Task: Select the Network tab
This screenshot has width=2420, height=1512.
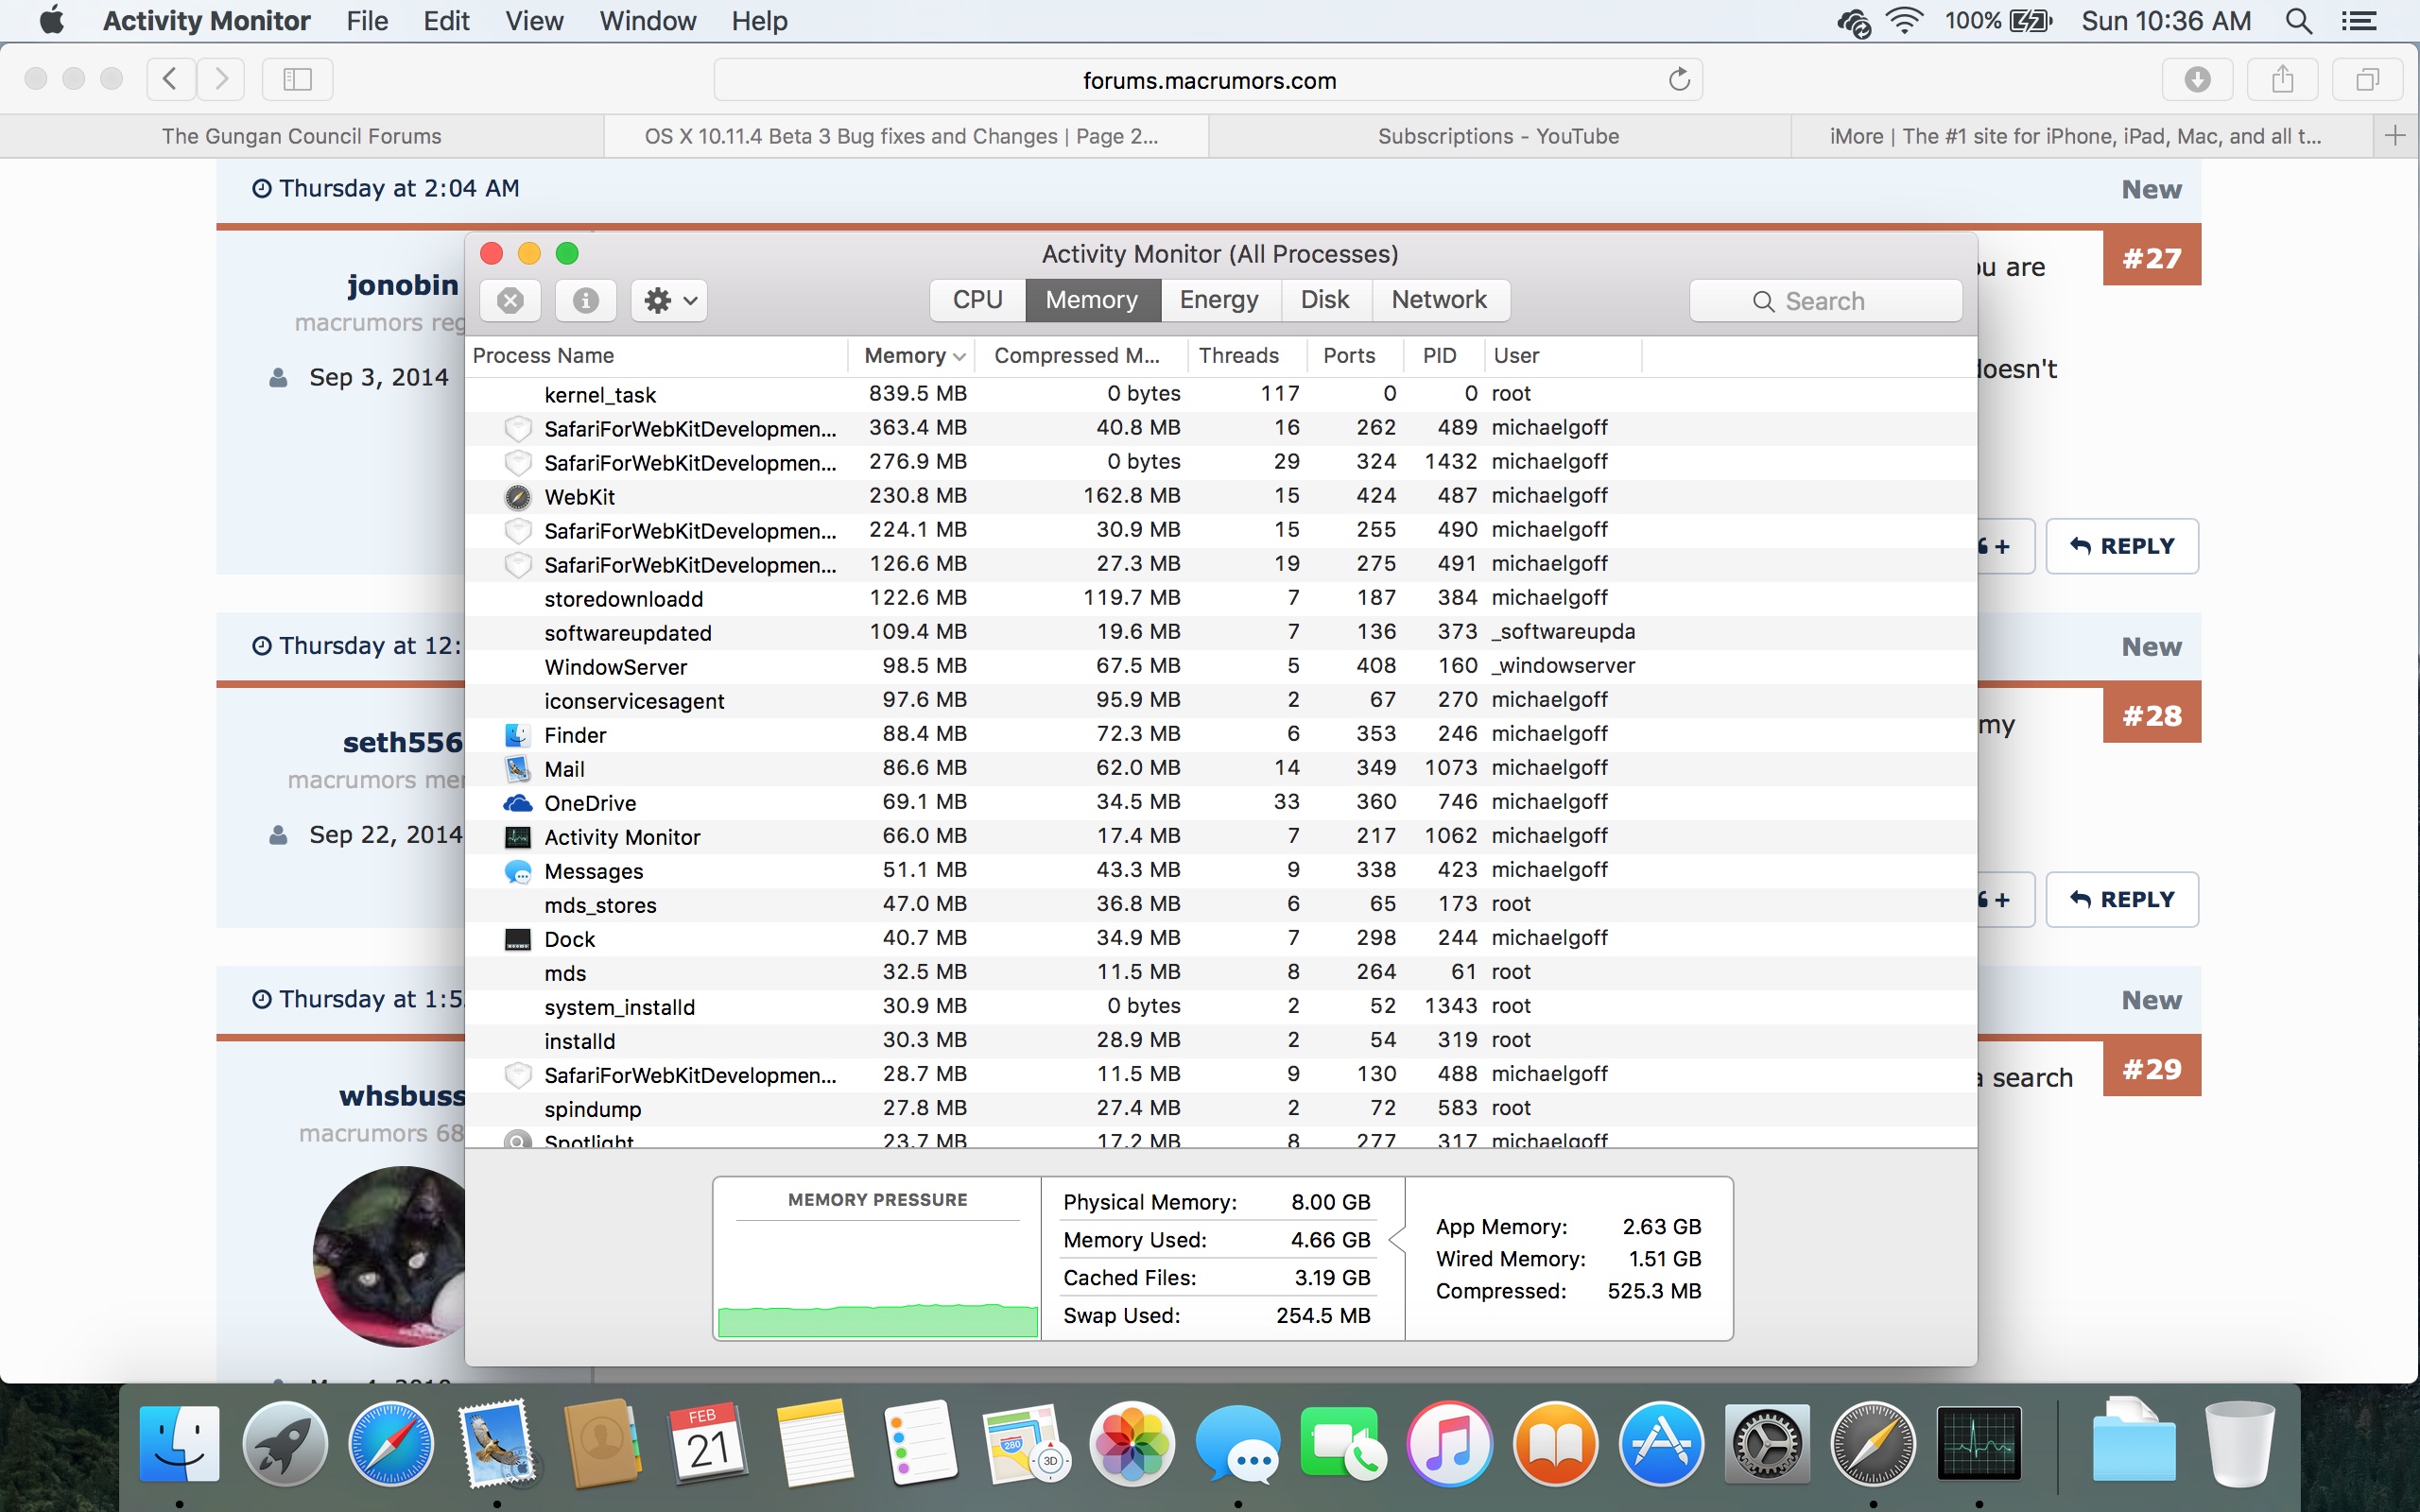Action: point(1438,300)
